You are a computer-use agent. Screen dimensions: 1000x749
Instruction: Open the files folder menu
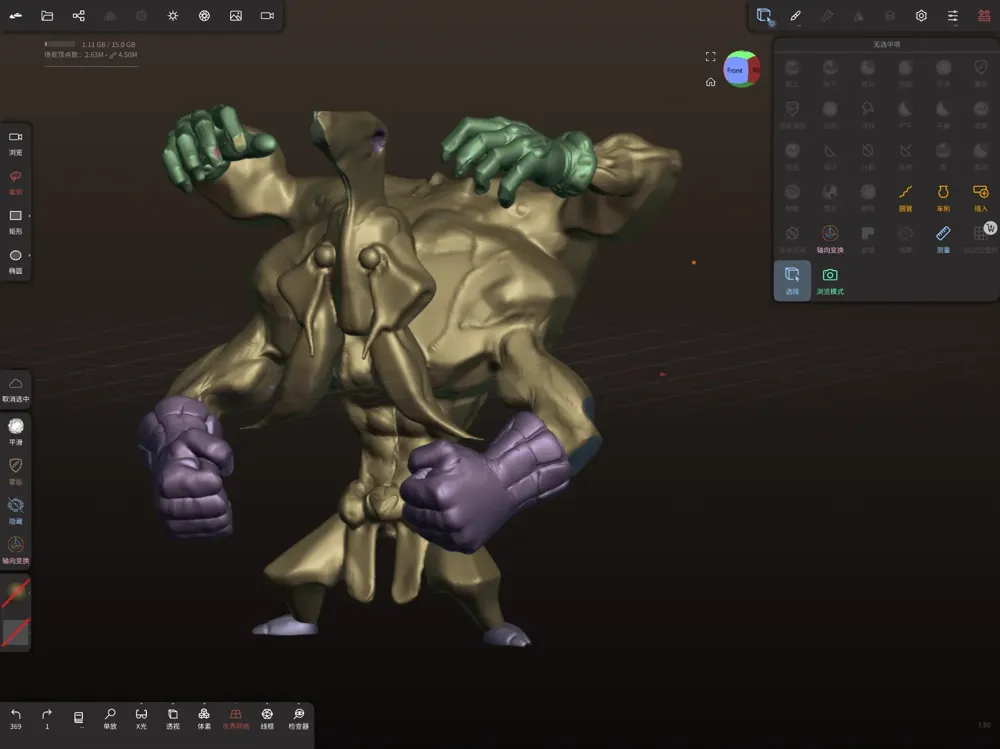tap(47, 15)
